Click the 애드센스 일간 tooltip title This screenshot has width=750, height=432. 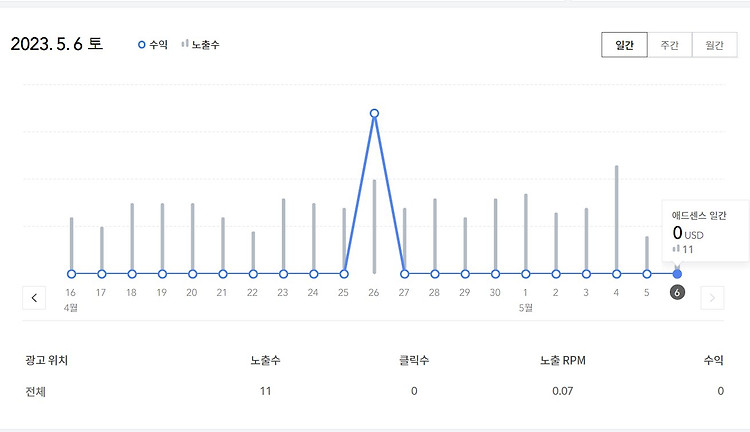point(699,216)
